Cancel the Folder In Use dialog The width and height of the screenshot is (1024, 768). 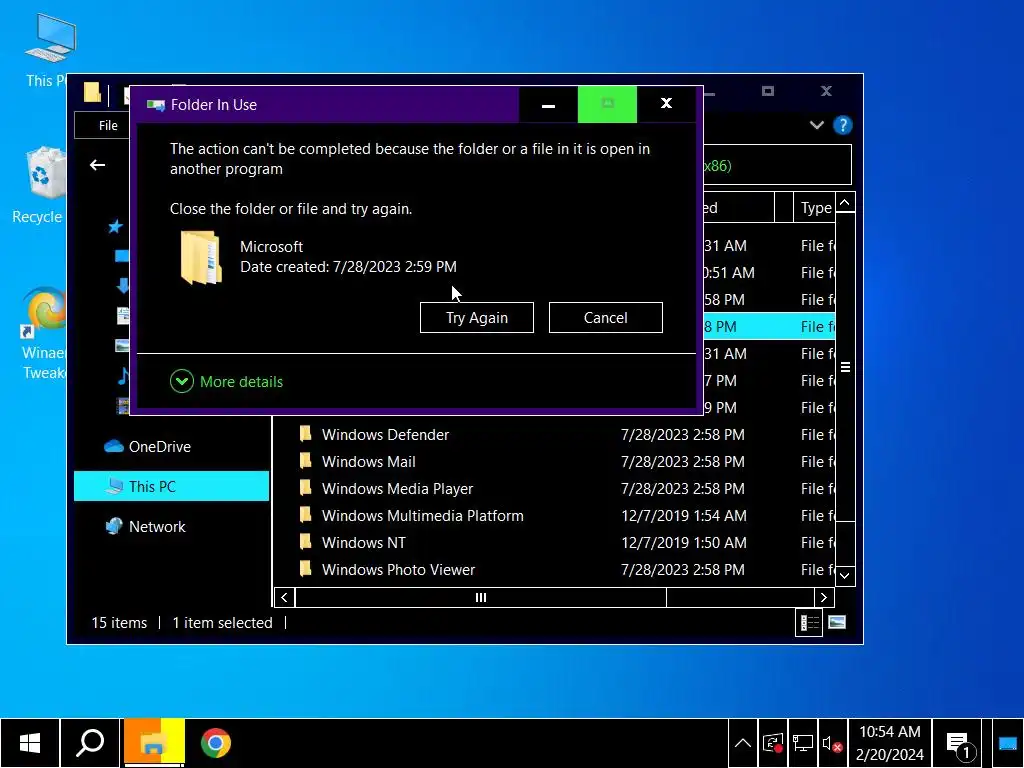coord(605,317)
